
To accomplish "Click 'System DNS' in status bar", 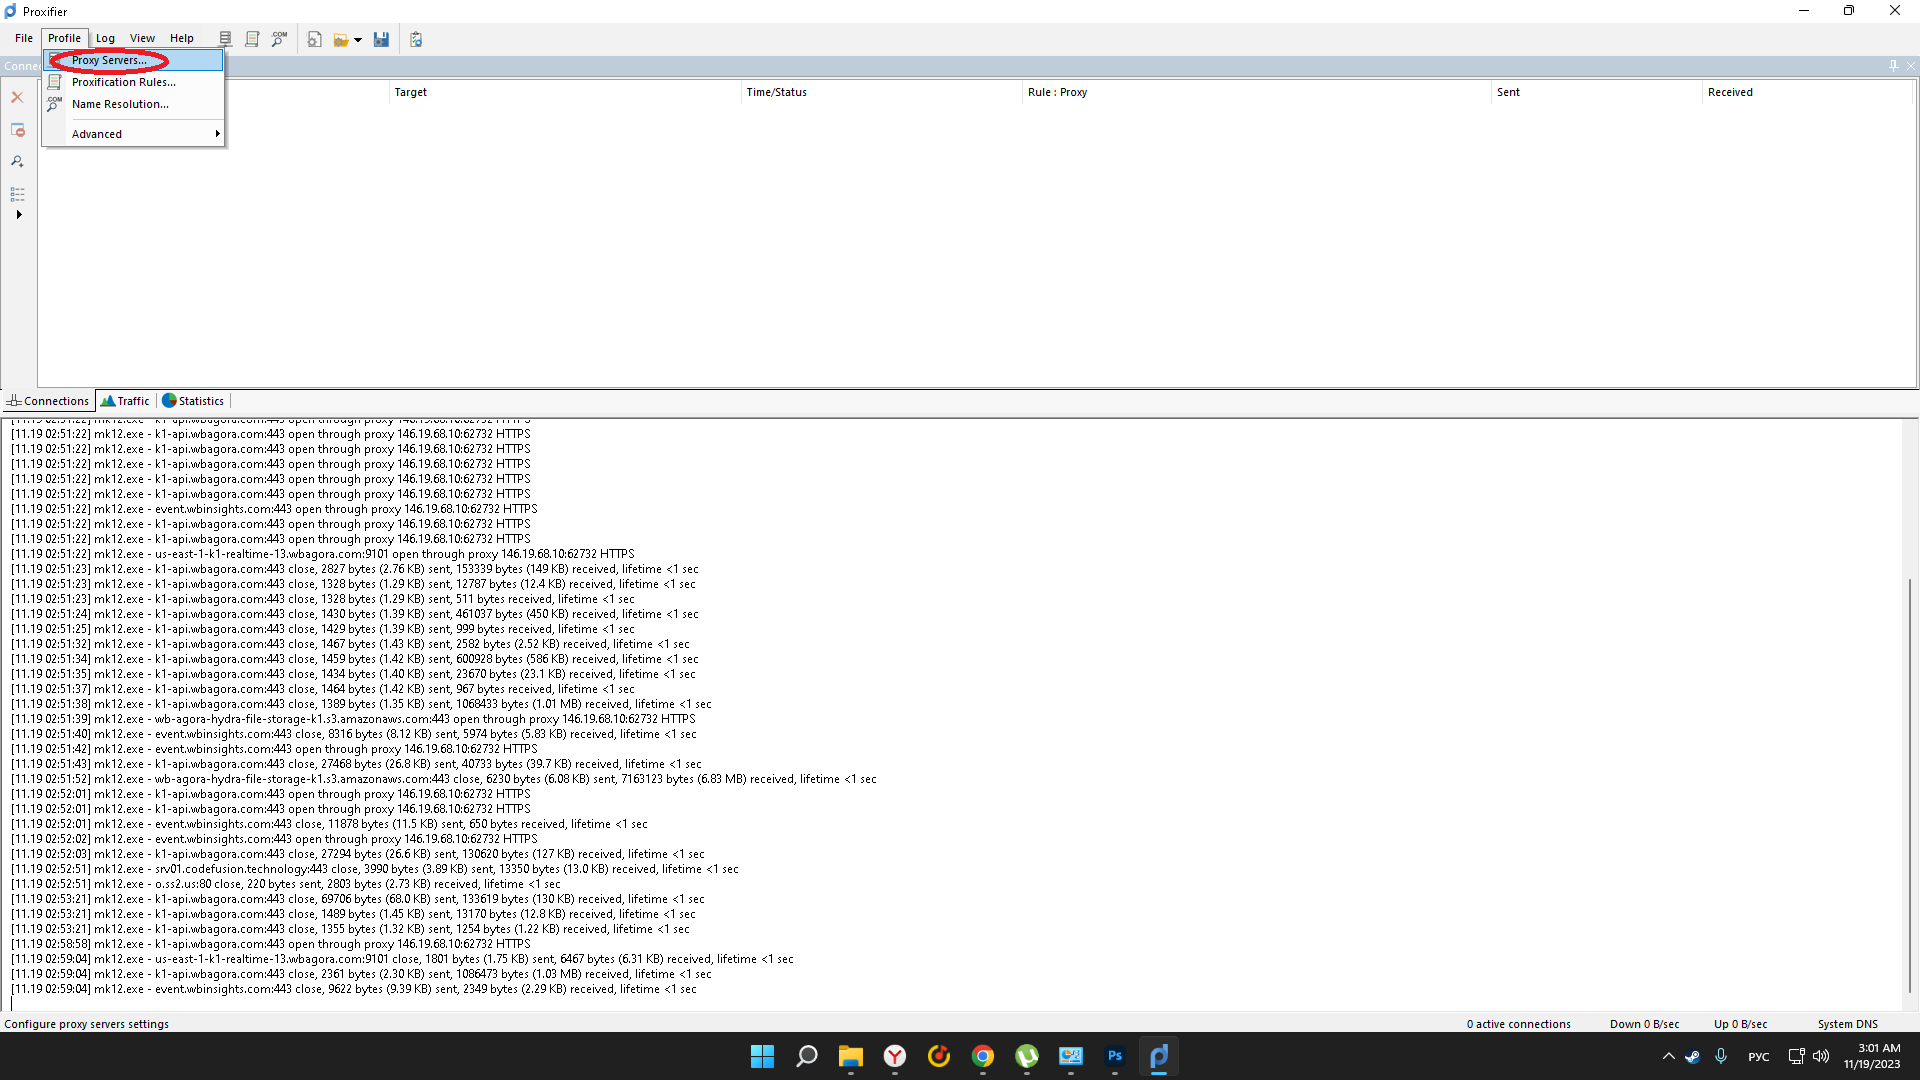I will pos(1847,1024).
